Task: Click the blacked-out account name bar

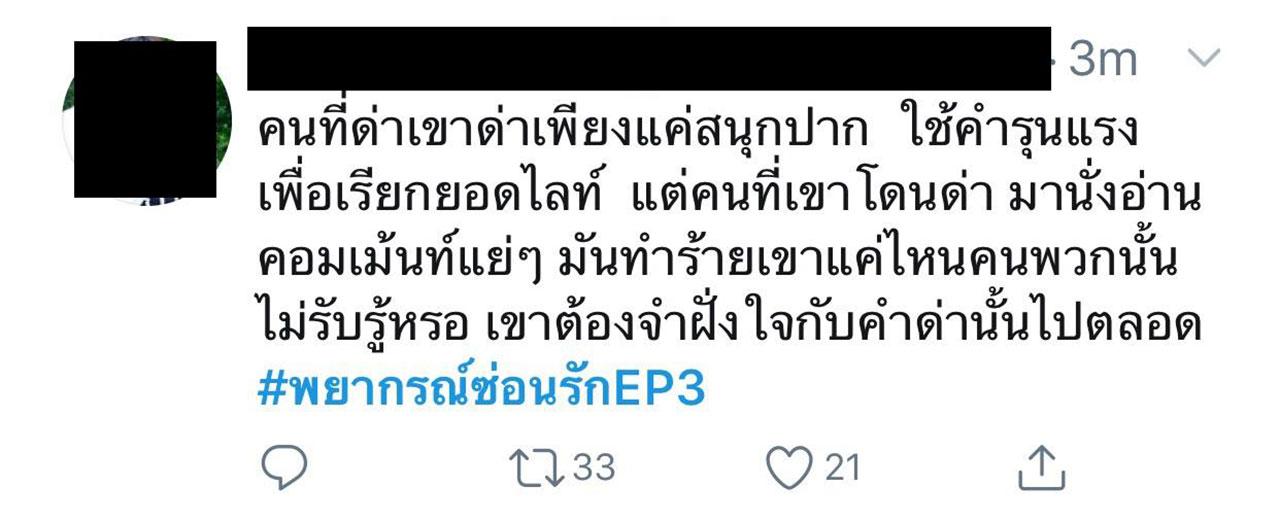Action: pos(648,59)
